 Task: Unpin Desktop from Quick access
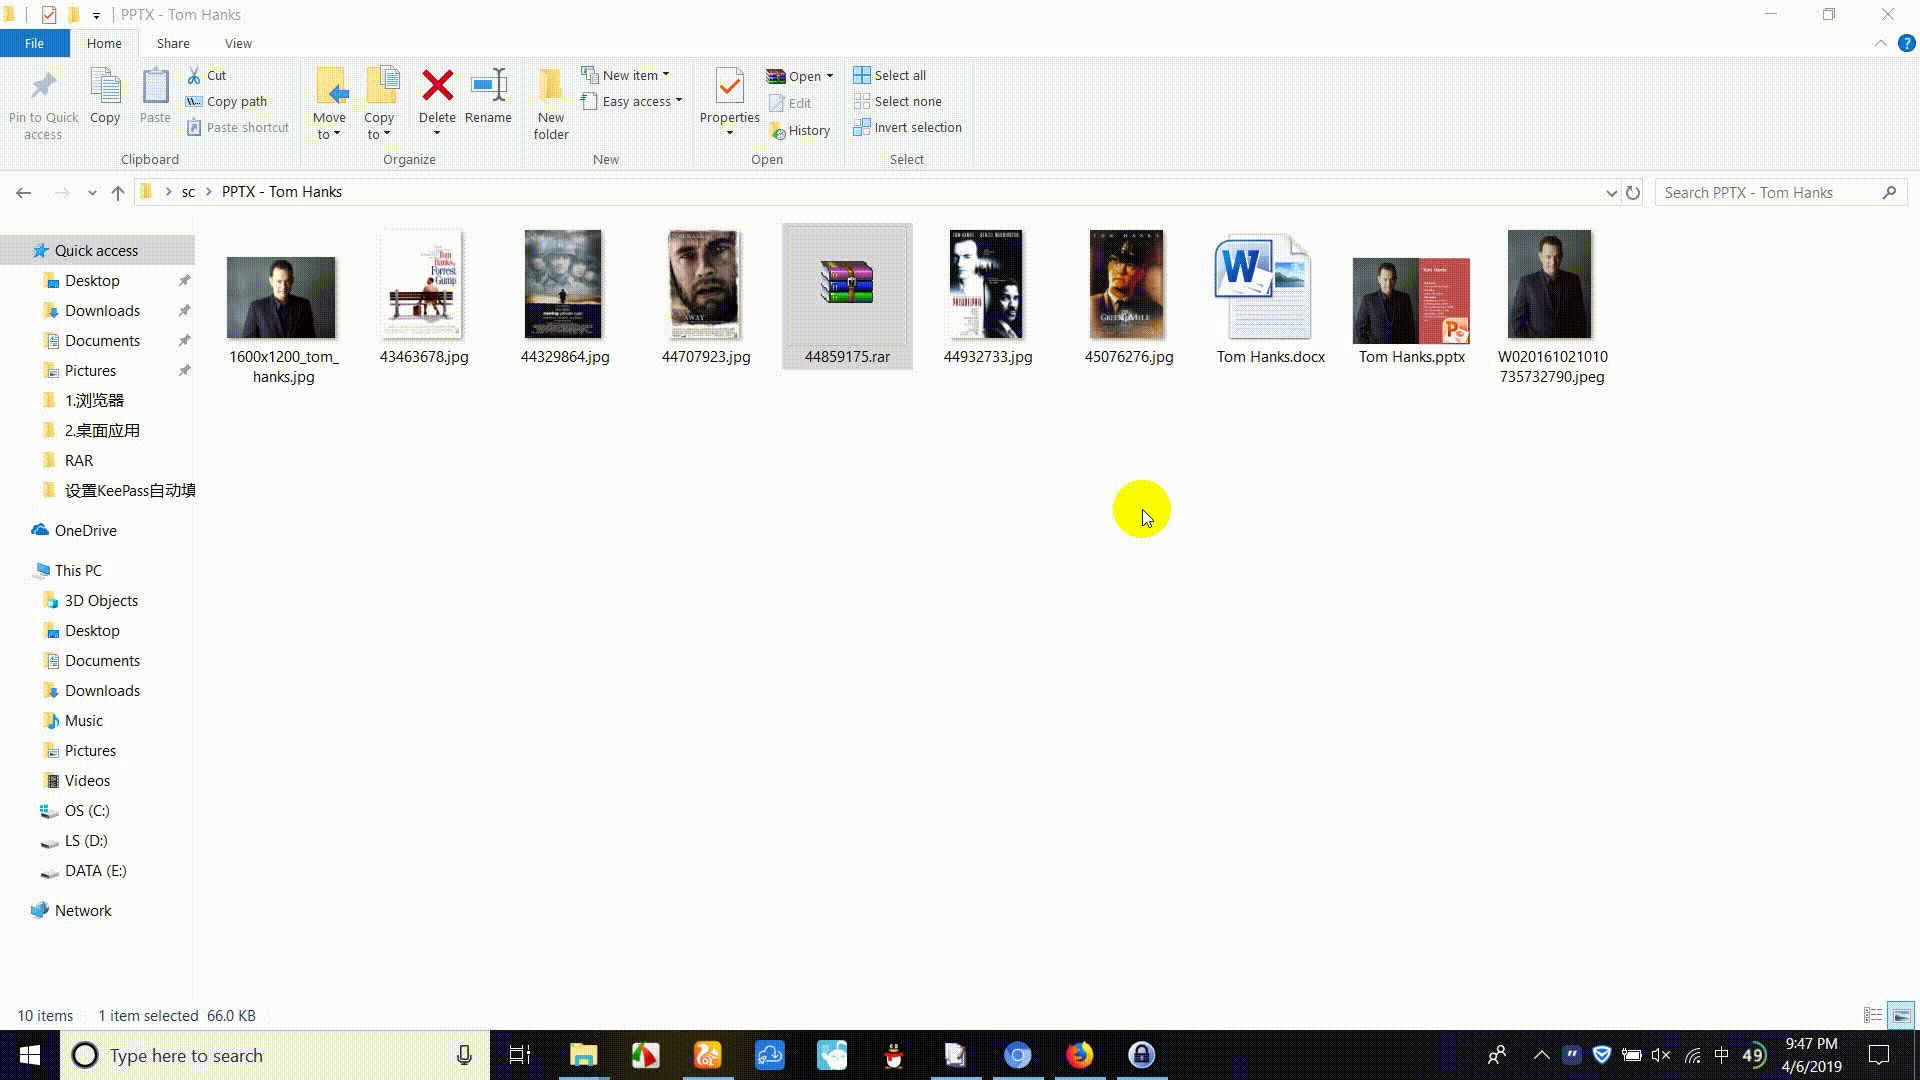coord(184,281)
